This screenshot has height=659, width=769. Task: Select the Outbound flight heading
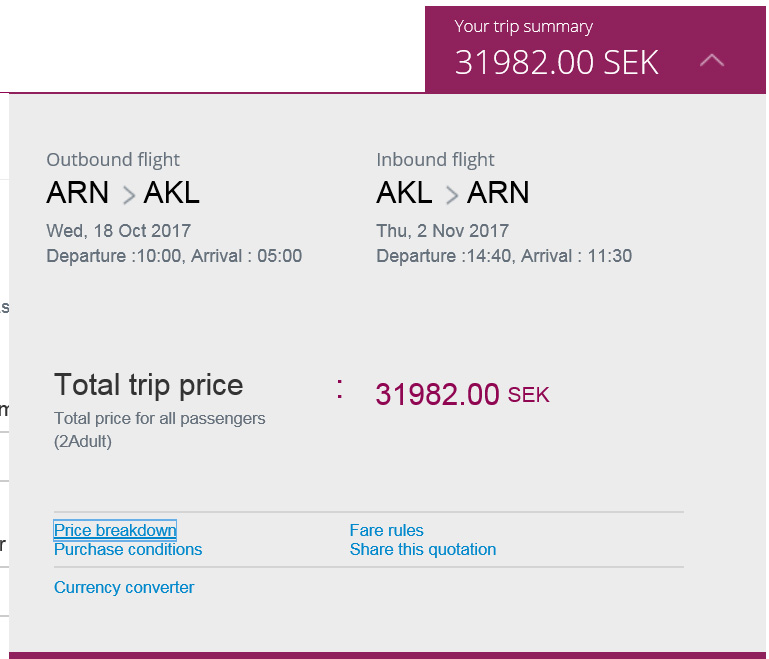113,159
